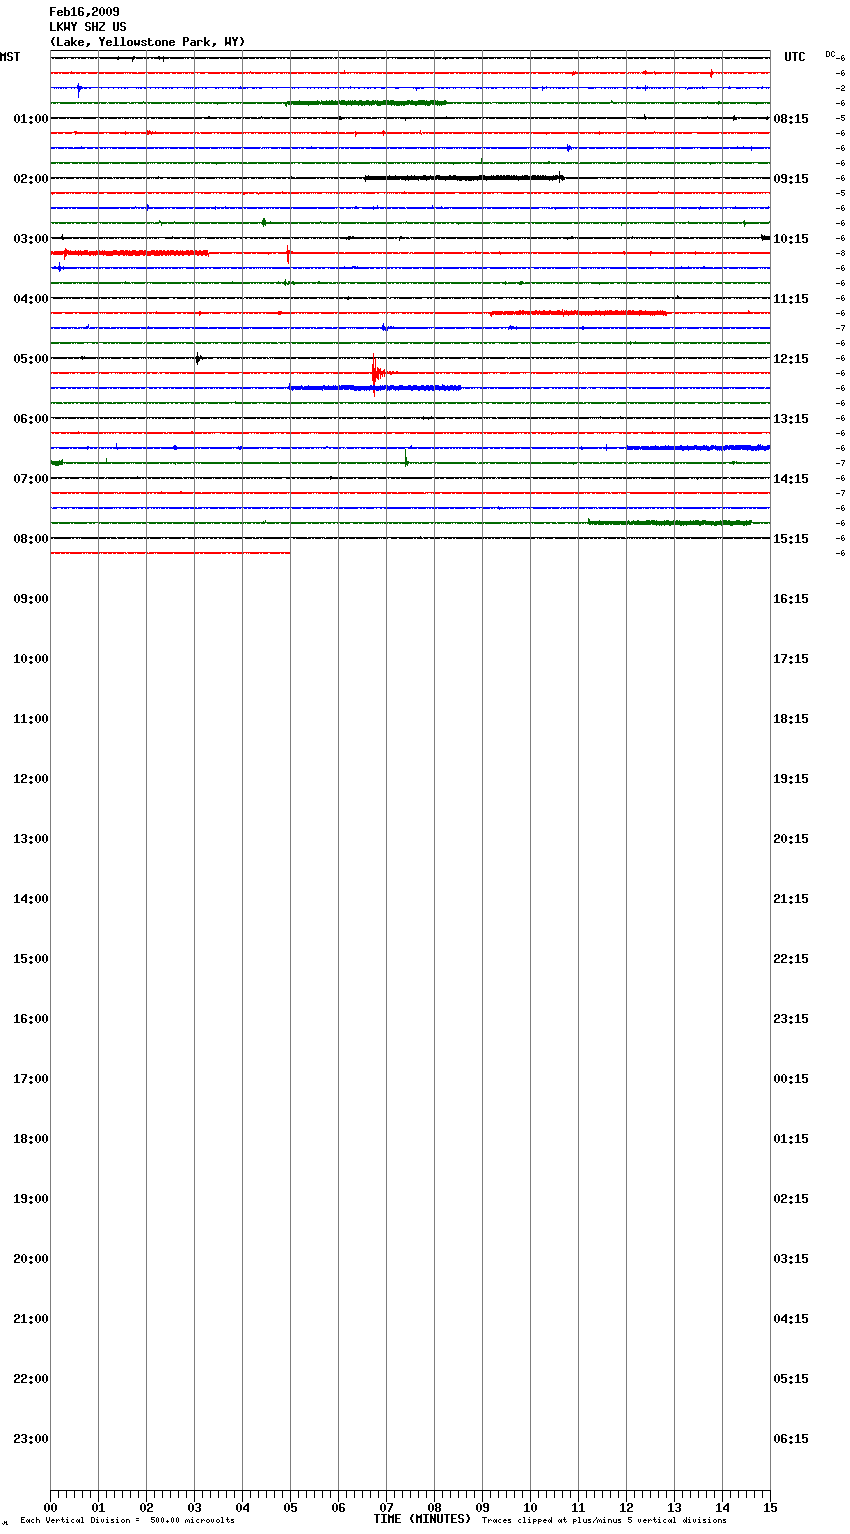Image resolution: width=850 pixels, height=1534 pixels.
Task: Click minute tick label "15" on time axis
Action: click(770, 1508)
